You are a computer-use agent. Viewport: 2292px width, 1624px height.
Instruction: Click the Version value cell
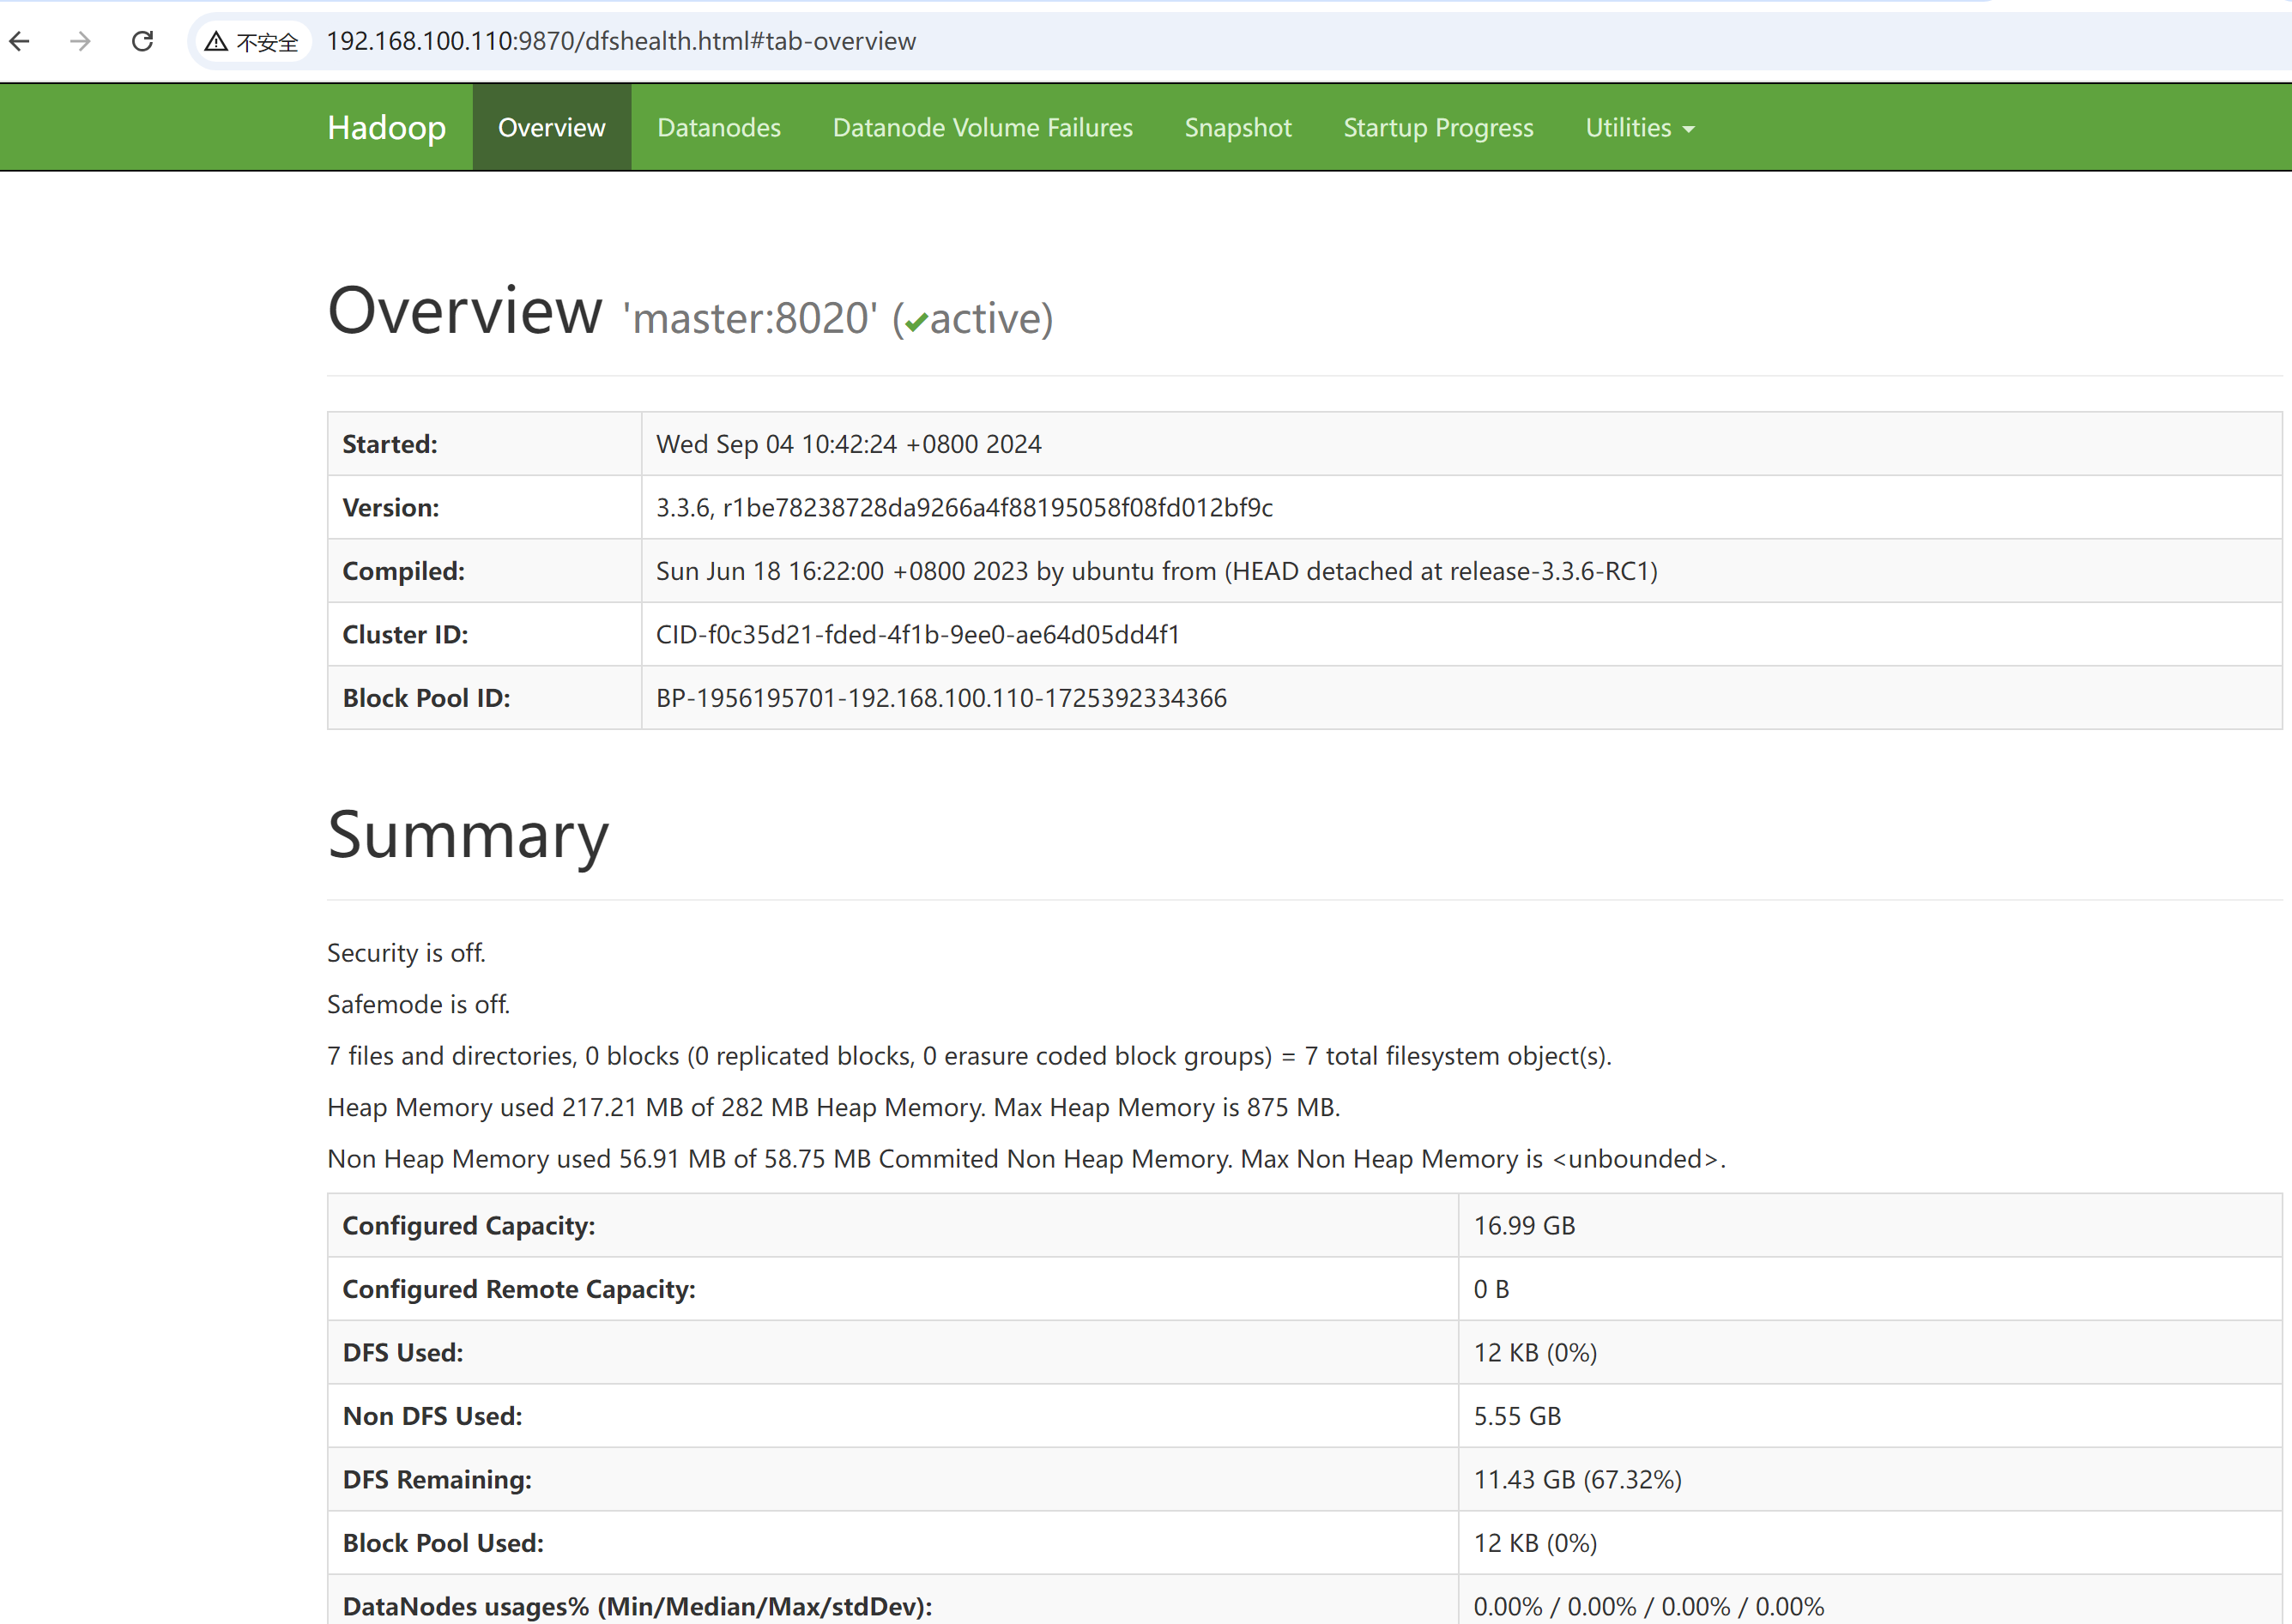(x=963, y=508)
